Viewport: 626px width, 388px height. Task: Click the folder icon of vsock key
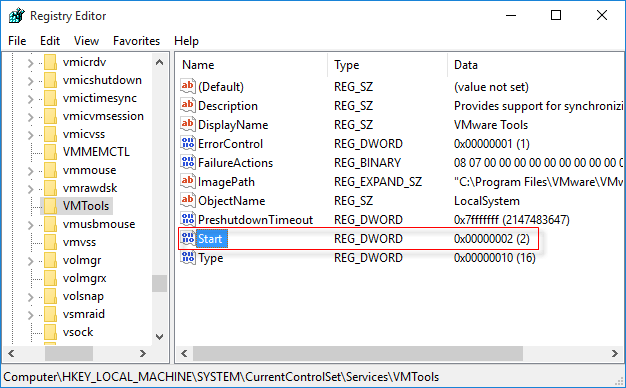(50, 332)
